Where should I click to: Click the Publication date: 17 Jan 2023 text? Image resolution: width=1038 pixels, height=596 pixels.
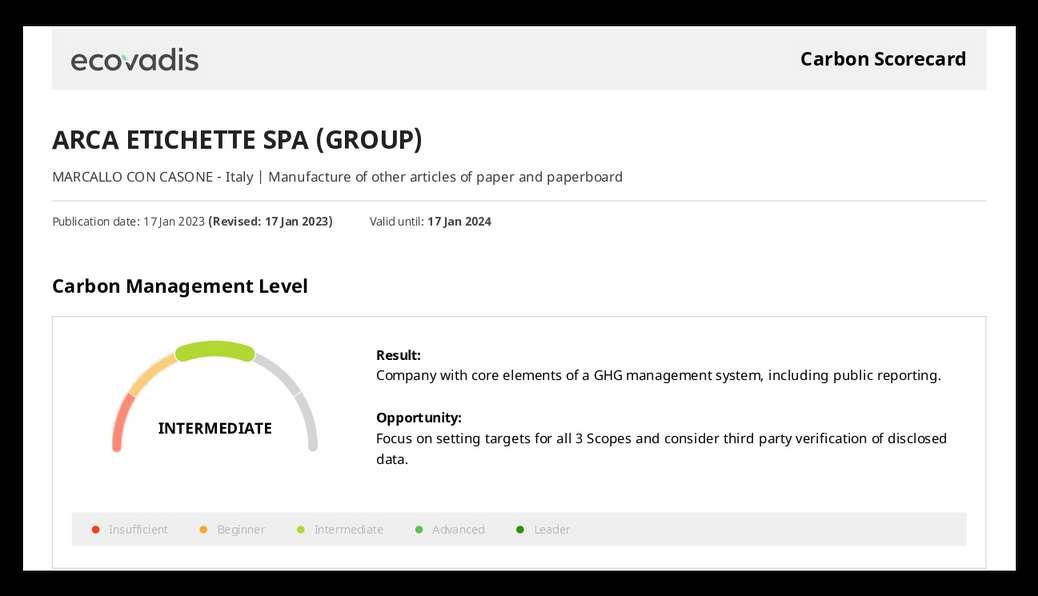pyautogui.click(x=128, y=221)
